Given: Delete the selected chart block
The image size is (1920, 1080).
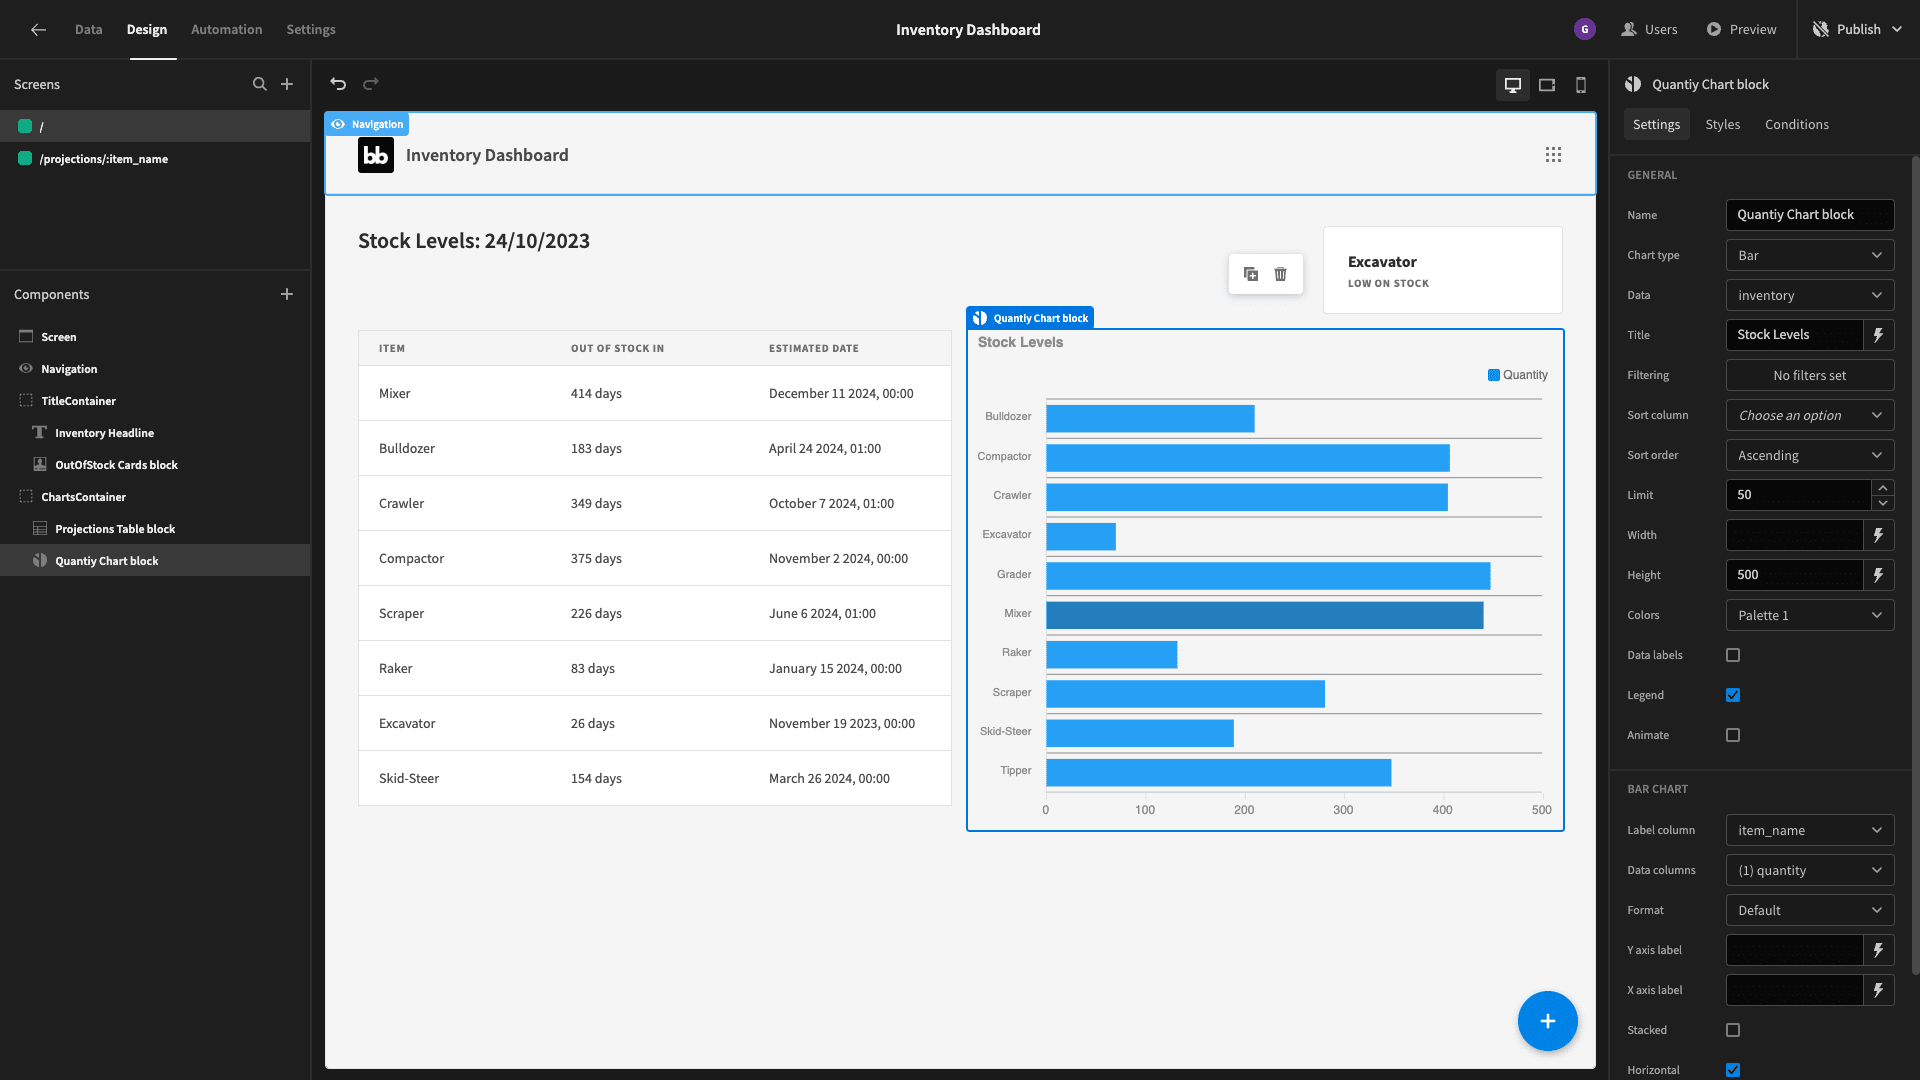Looking at the screenshot, I should pos(1281,274).
